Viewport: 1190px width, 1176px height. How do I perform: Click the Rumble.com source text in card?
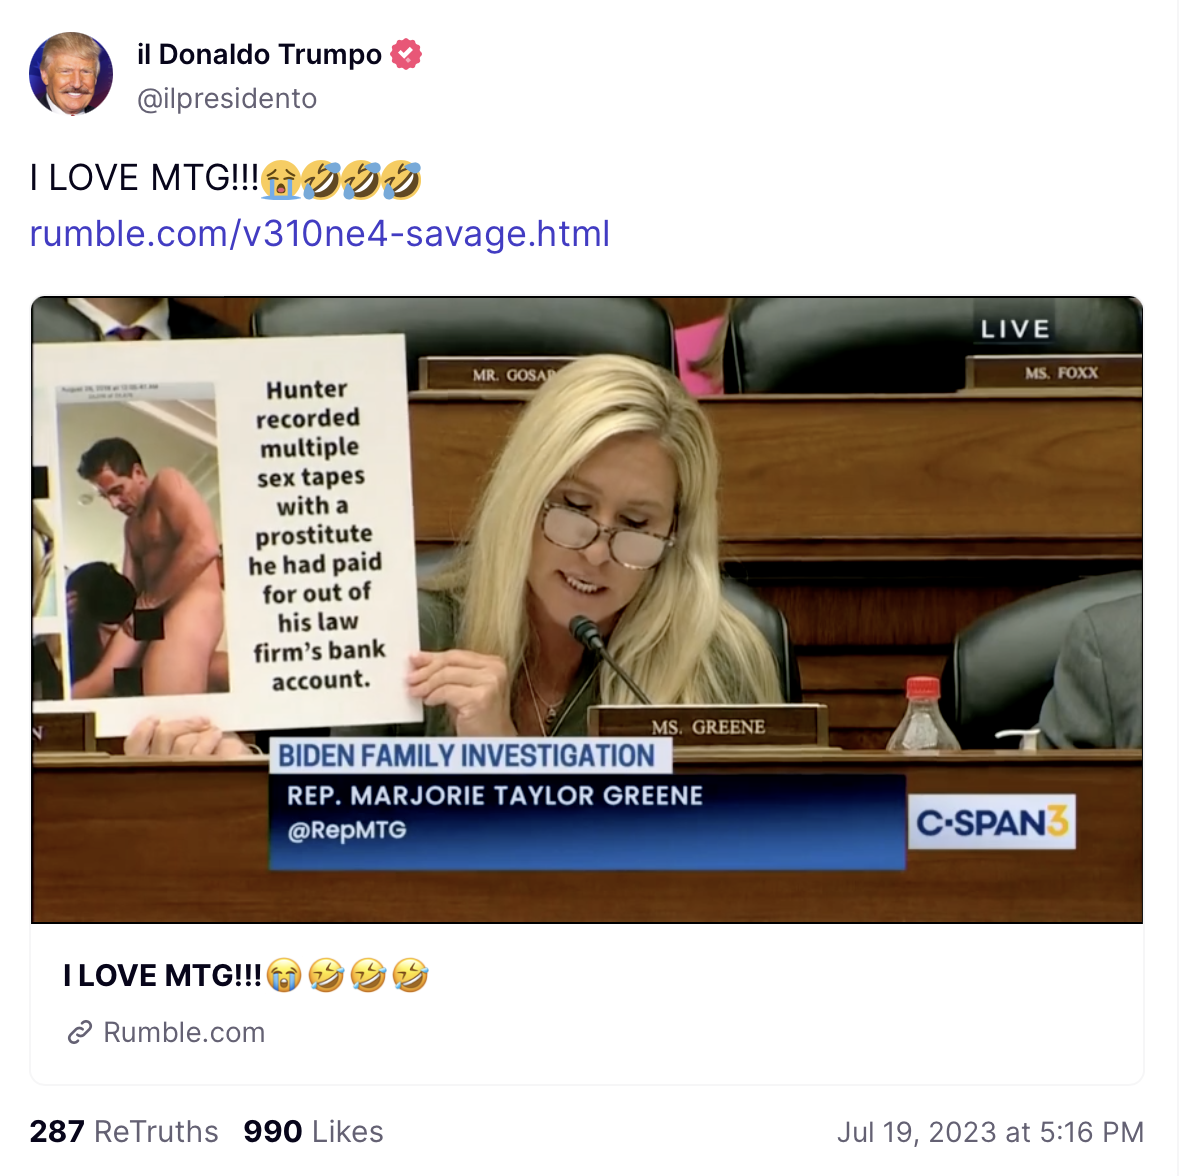coord(184,1033)
